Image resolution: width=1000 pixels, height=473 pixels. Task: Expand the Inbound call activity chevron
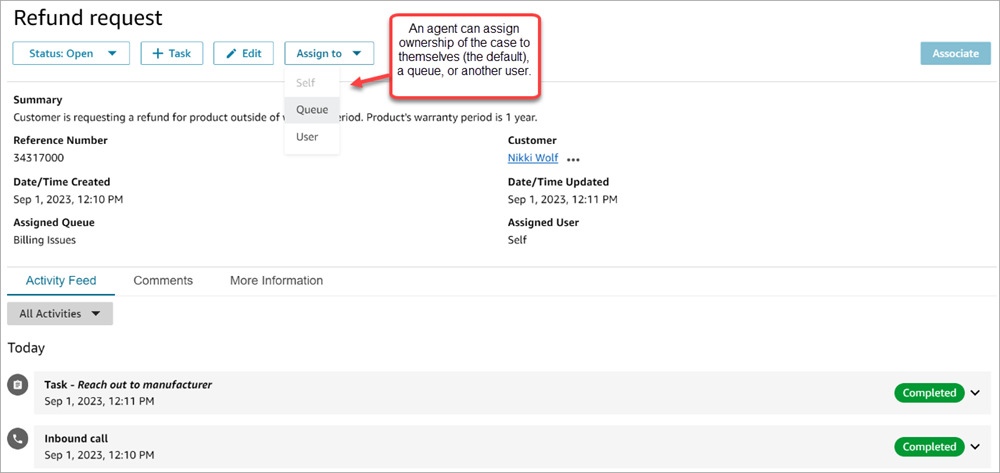(975, 447)
